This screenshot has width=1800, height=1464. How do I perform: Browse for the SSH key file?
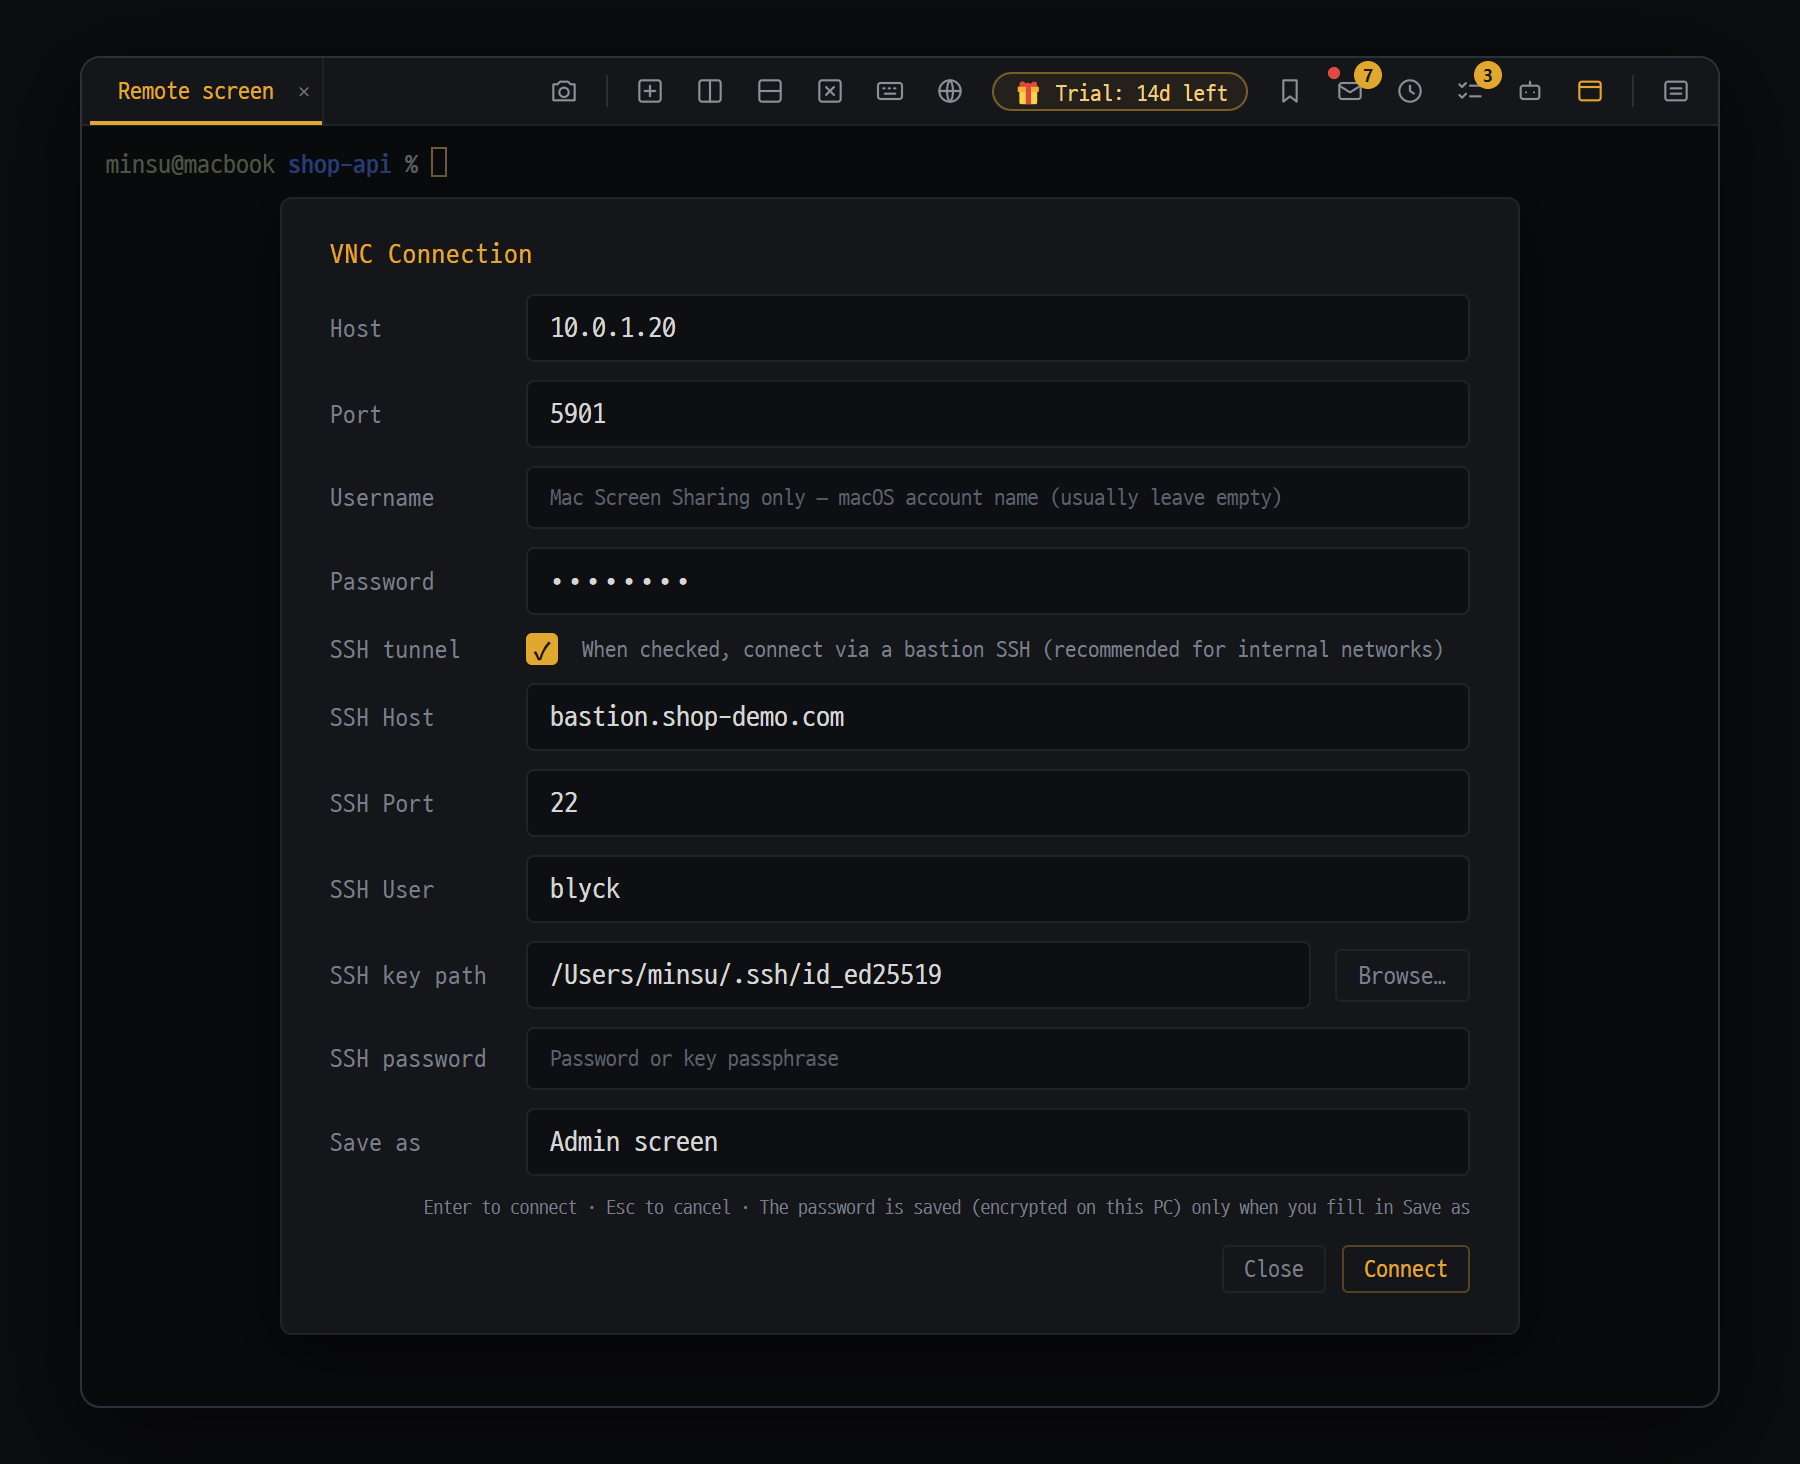[1402, 975]
